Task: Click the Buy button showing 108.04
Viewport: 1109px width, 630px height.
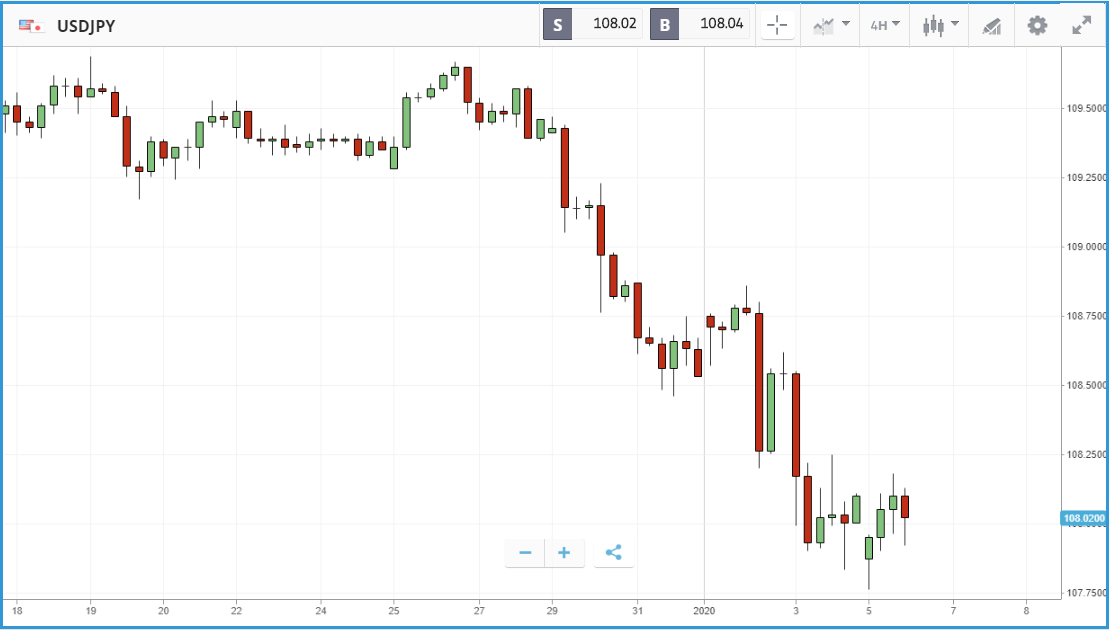Action: 699,25
